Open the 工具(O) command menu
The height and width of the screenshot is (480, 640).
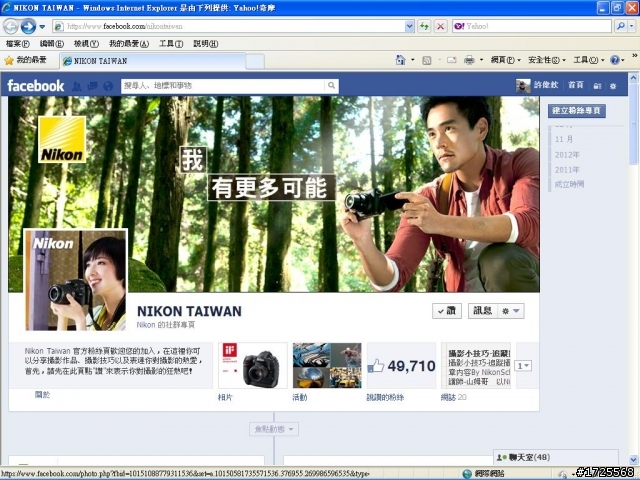pos(589,60)
